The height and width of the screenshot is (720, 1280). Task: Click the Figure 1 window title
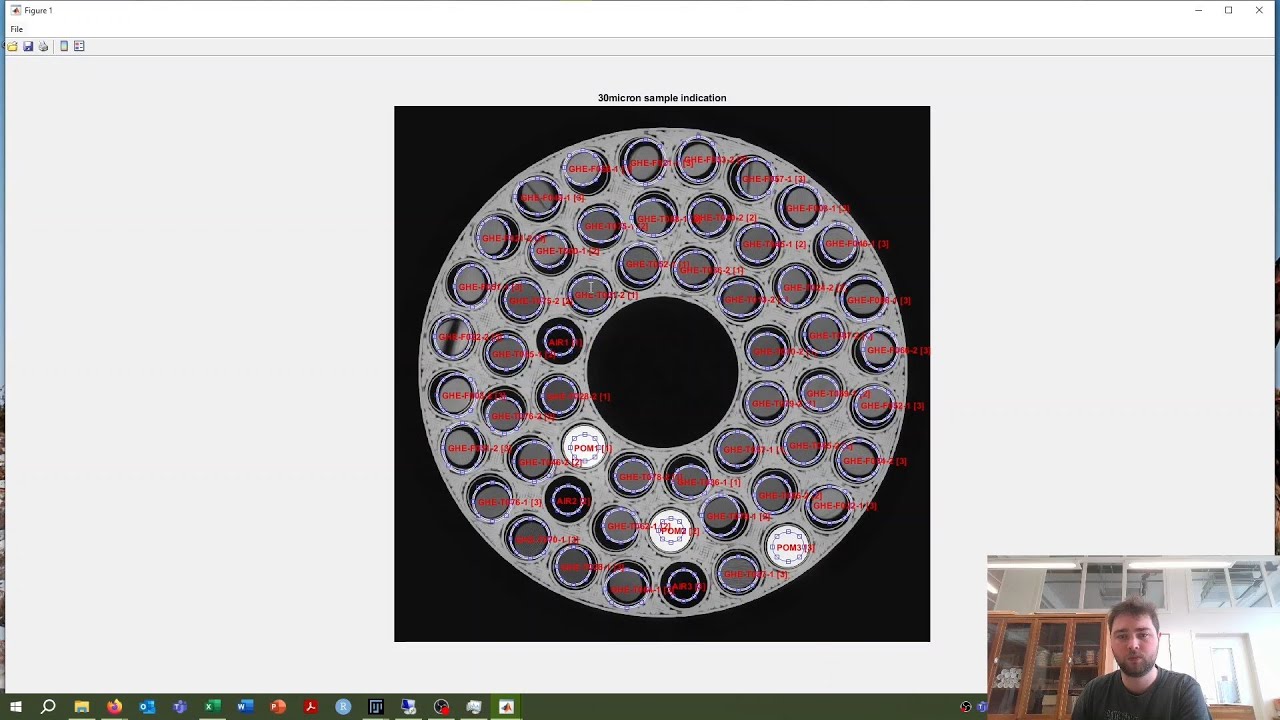[39, 10]
